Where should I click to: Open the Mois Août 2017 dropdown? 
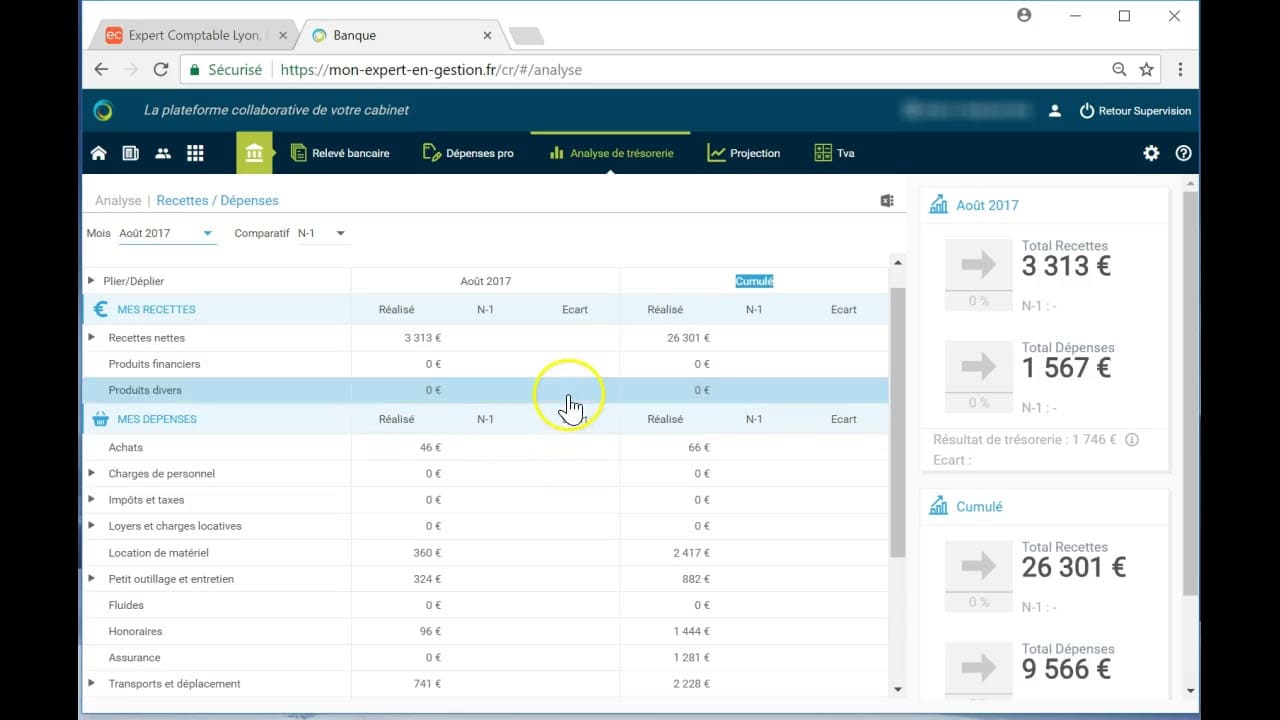coord(165,233)
